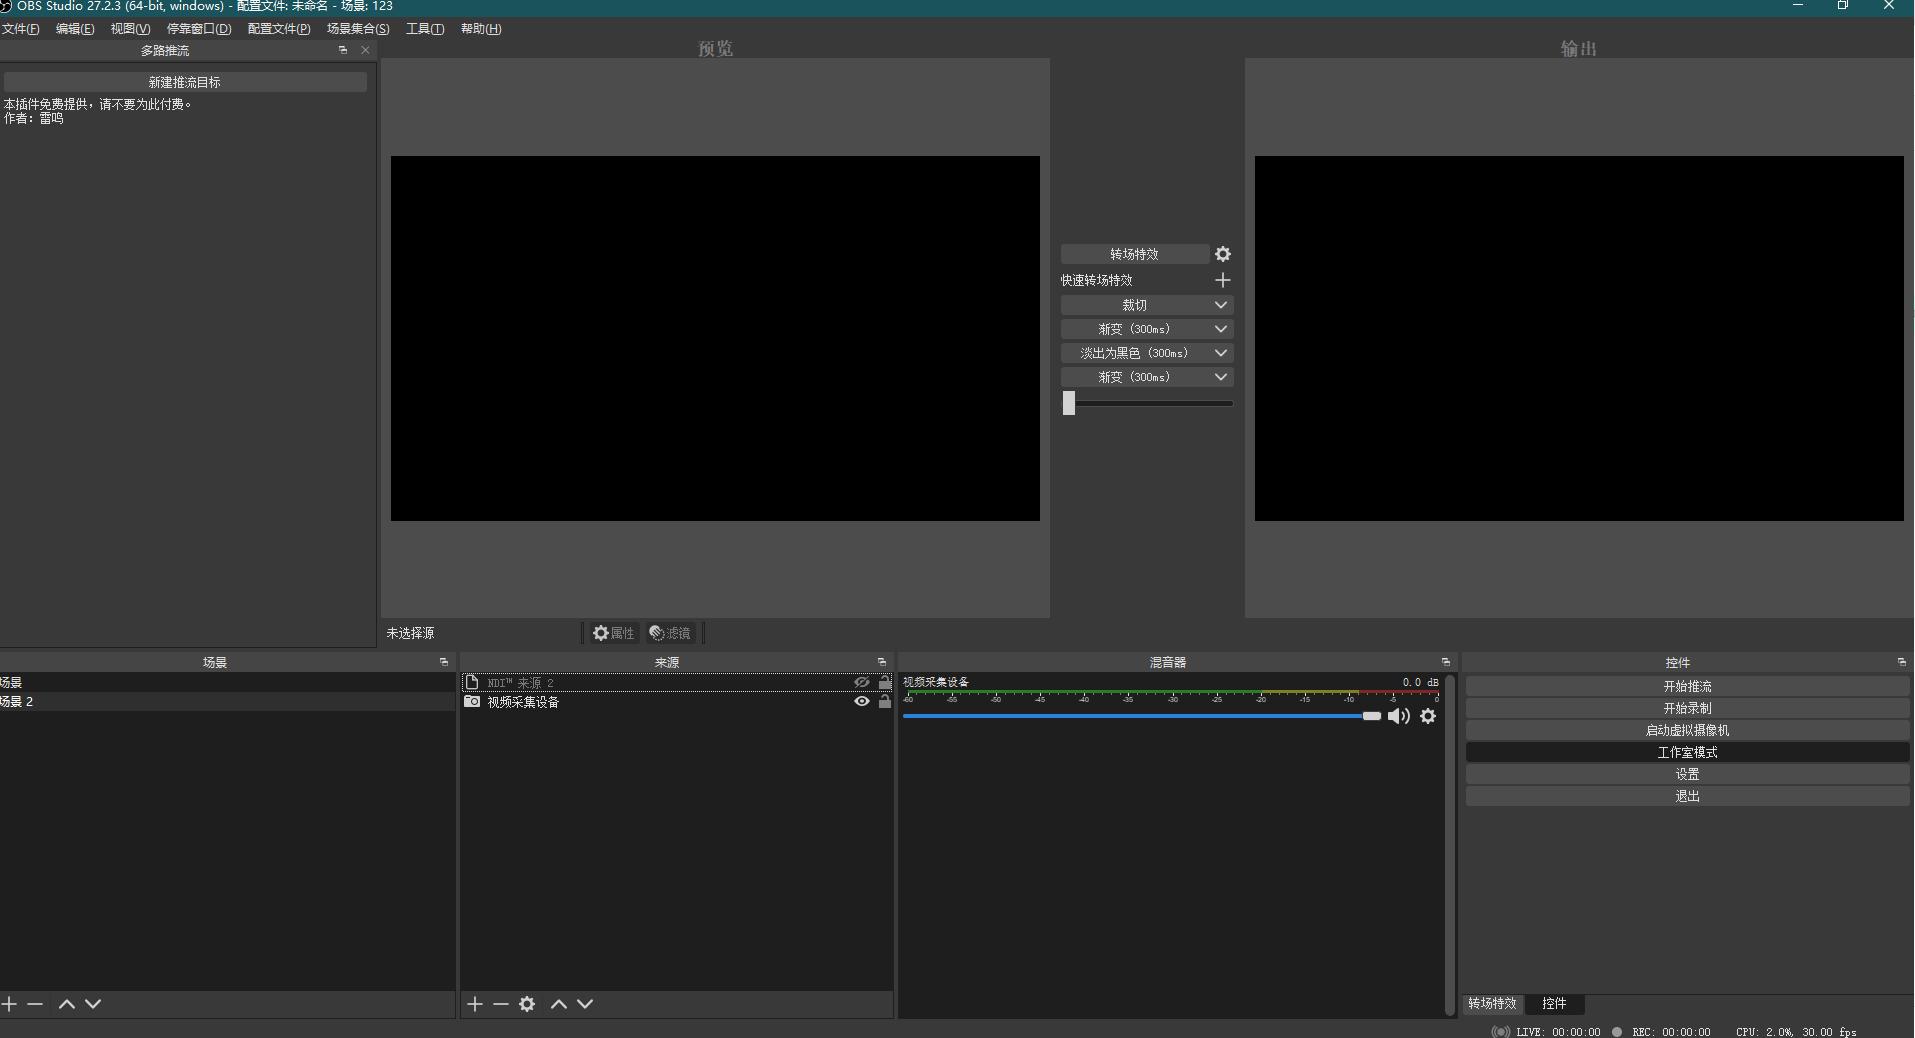1915x1038 pixels.
Task: Open 属性 properties for selected source
Action: pyautogui.click(x=613, y=633)
